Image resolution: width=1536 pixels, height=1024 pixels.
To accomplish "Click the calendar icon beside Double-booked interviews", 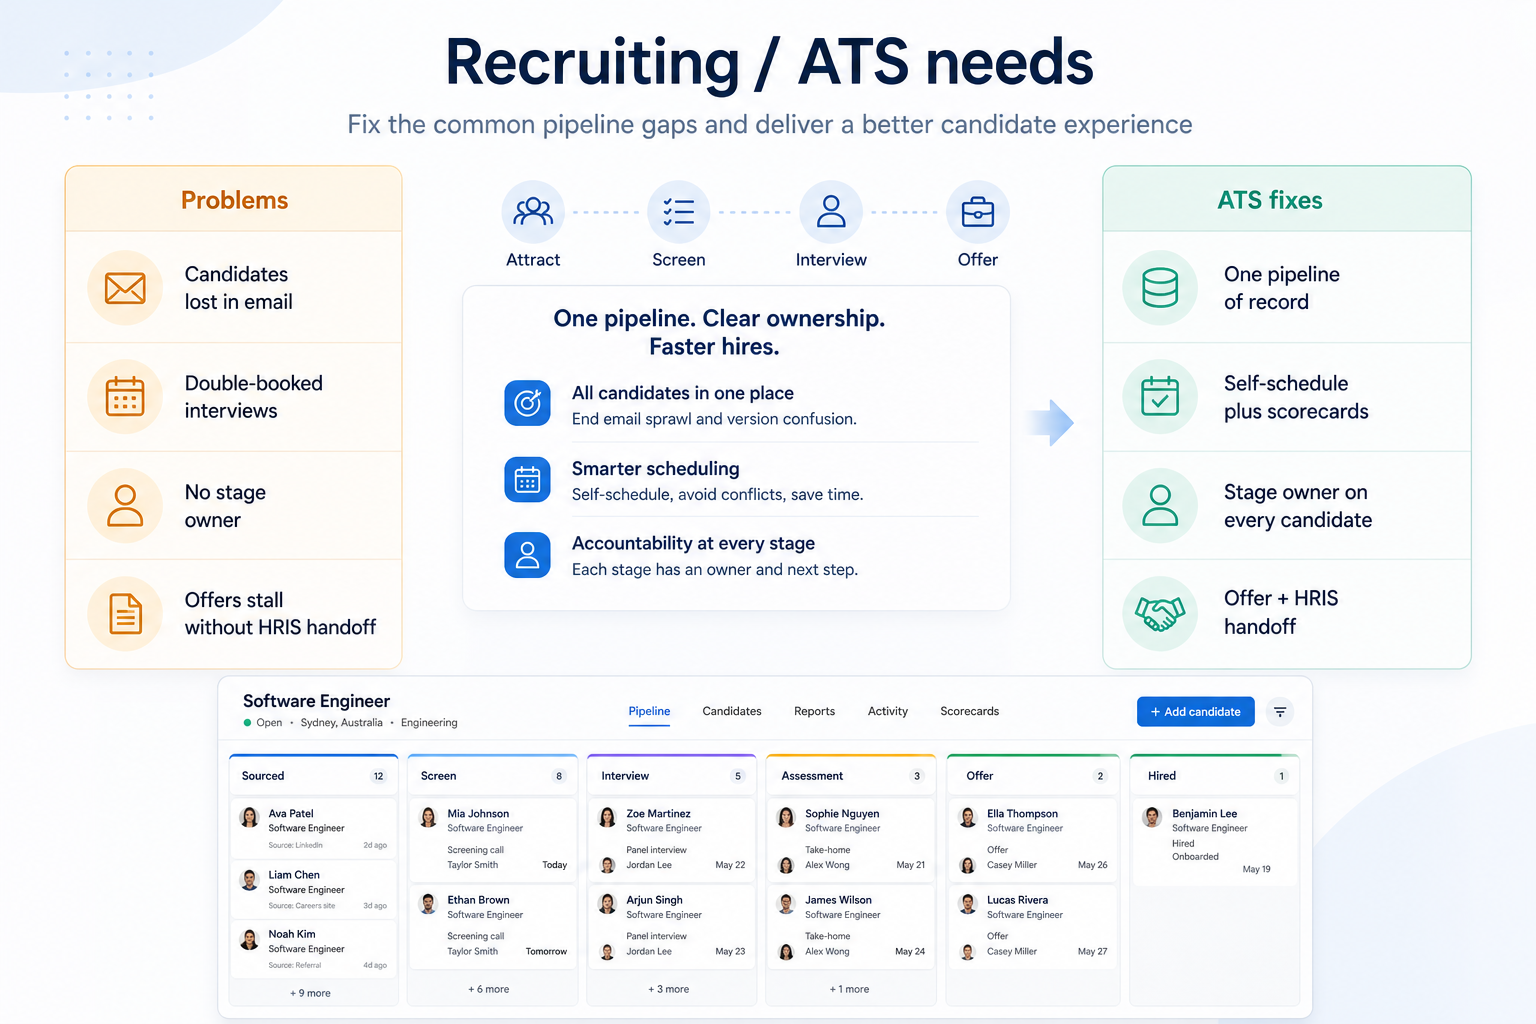I will (x=125, y=397).
